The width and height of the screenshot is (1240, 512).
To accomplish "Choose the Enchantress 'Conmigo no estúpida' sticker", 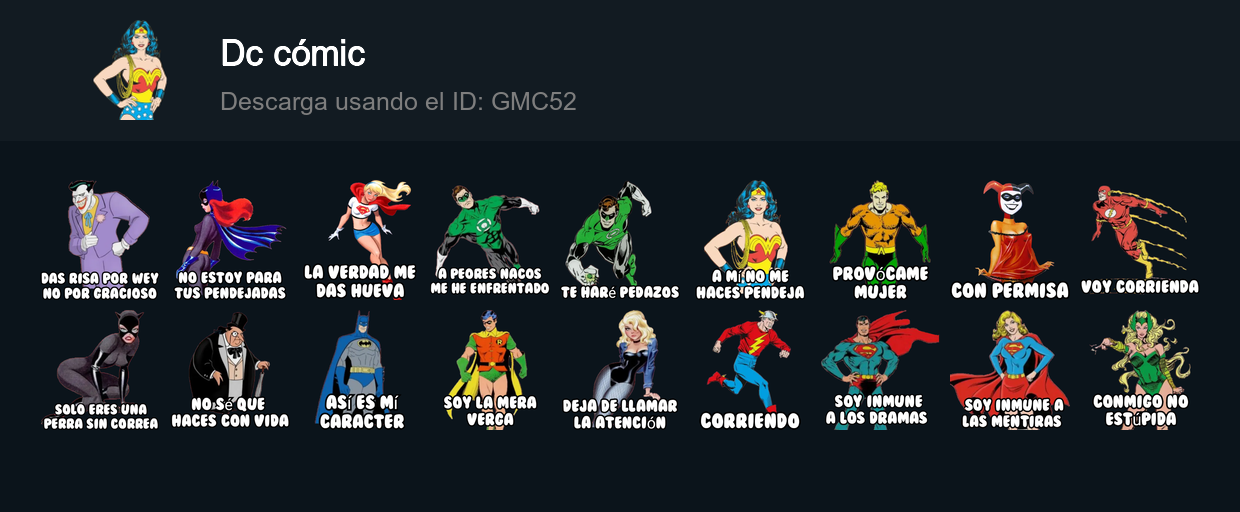I will click(1140, 371).
